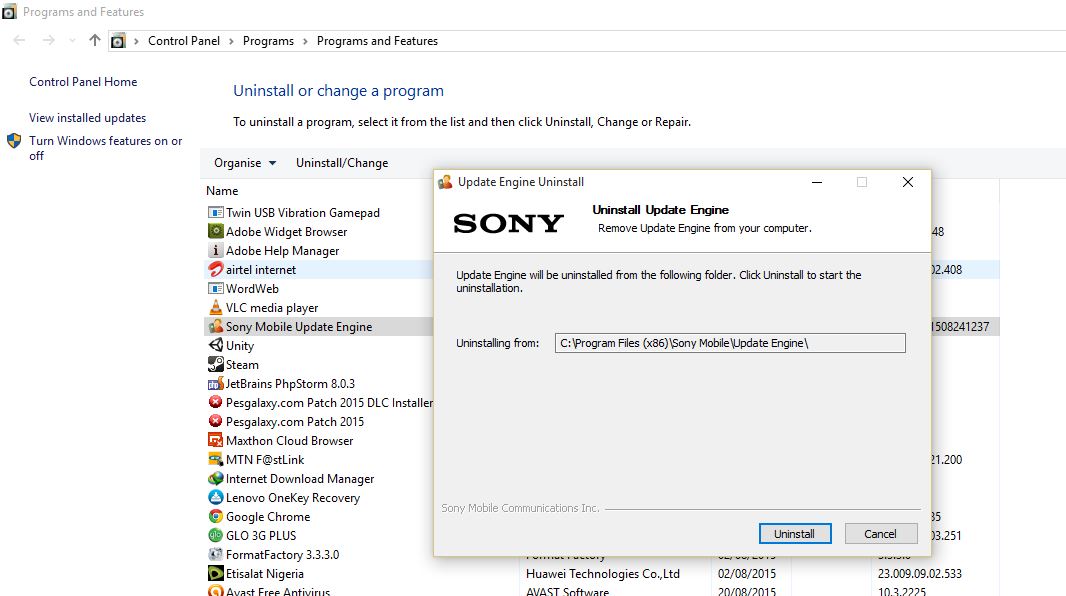Open the Organise dropdown menu
This screenshot has height=596, width=1066.
[241, 163]
